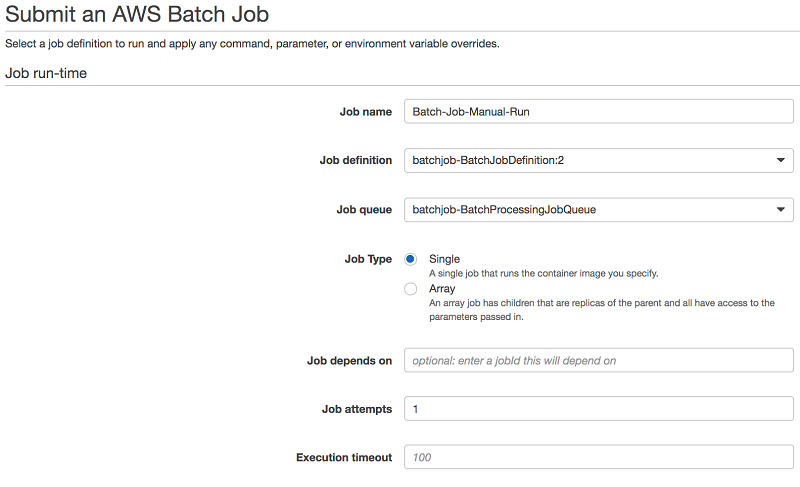
Task: Click the "Job Type" label
Action: point(368,259)
